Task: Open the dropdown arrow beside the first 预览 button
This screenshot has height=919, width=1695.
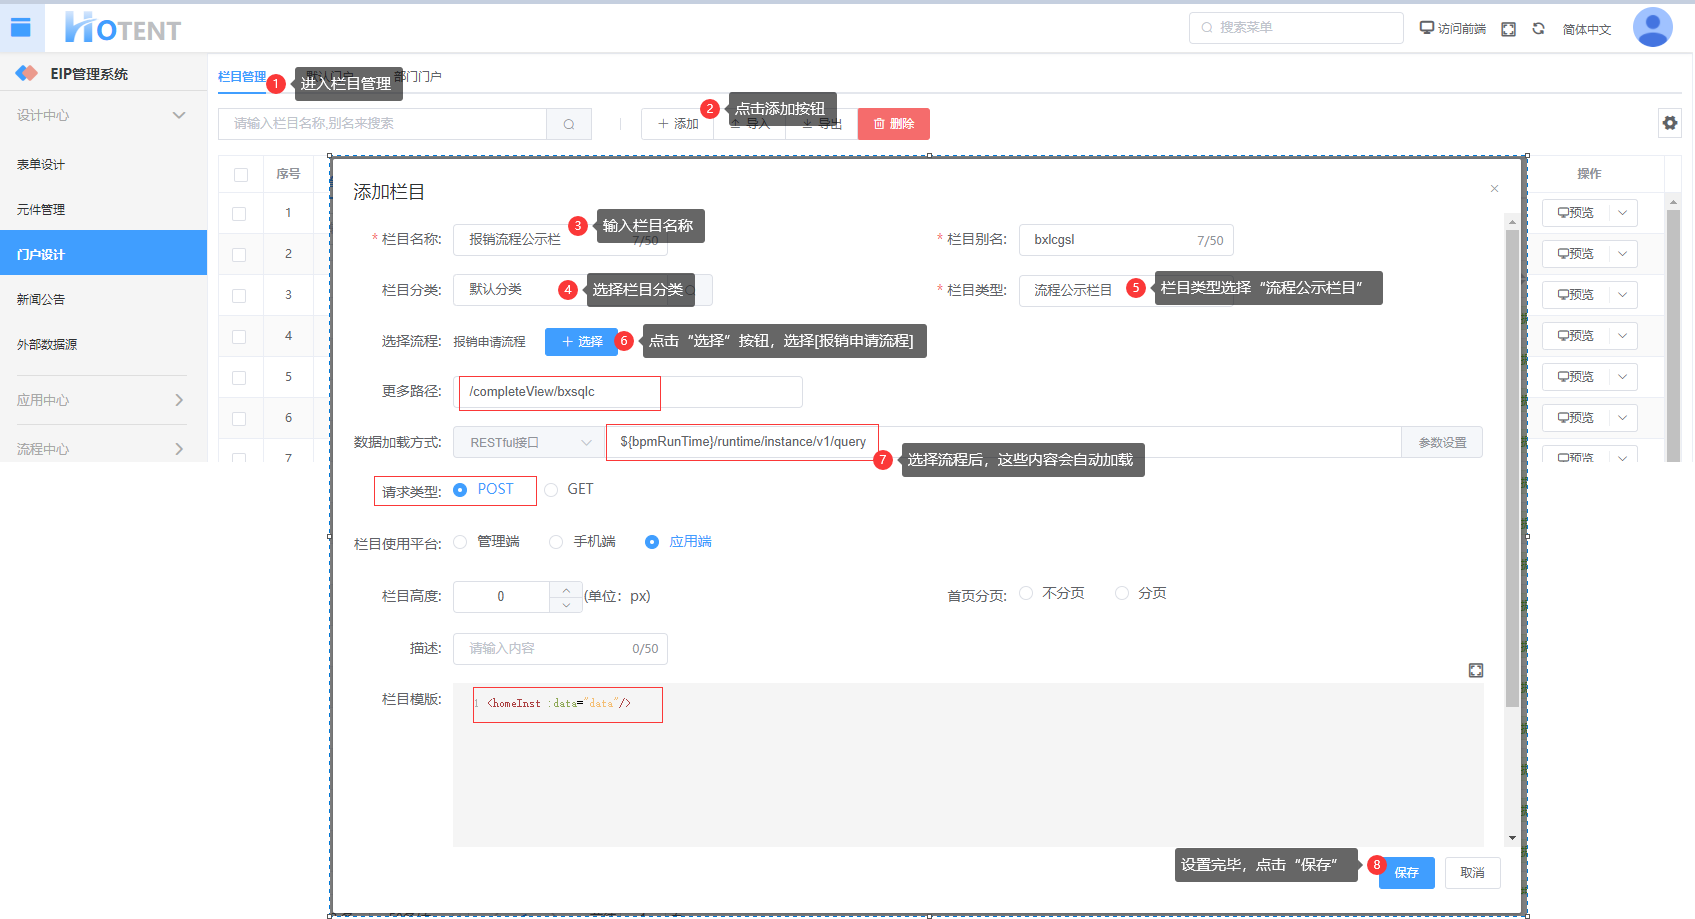Action: pos(1622,213)
